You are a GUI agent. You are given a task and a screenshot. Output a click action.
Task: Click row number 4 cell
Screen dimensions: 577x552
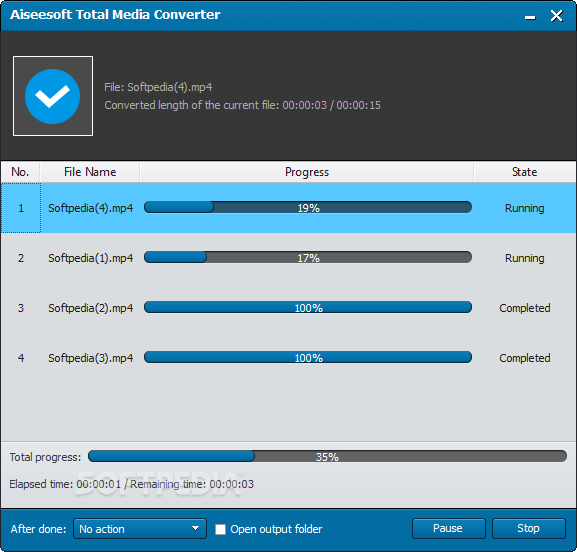click(21, 358)
